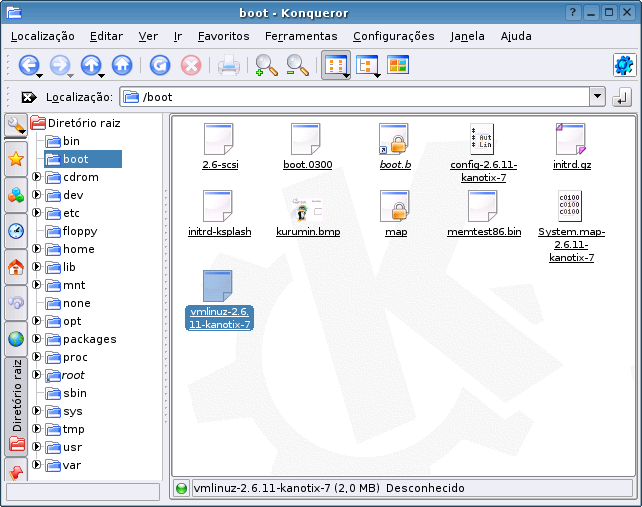Click the Forward navigation arrow

click(59, 65)
